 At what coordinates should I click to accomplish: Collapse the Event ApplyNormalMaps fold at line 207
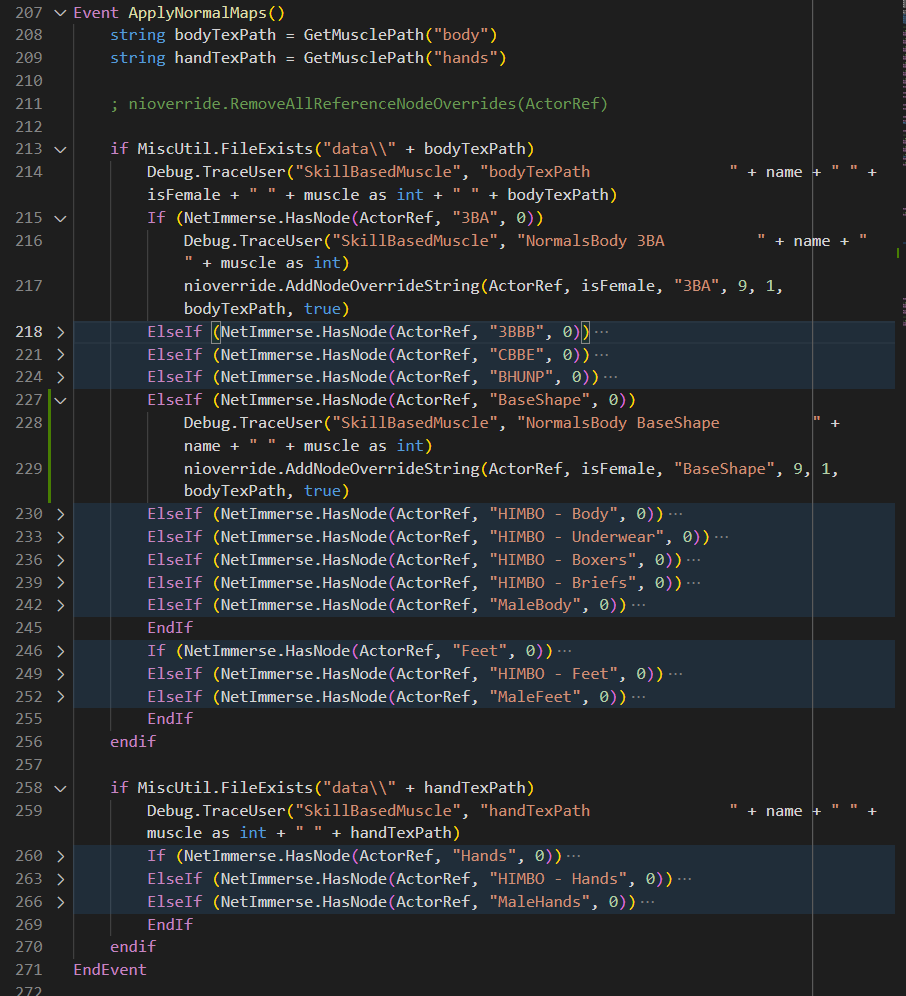[60, 13]
